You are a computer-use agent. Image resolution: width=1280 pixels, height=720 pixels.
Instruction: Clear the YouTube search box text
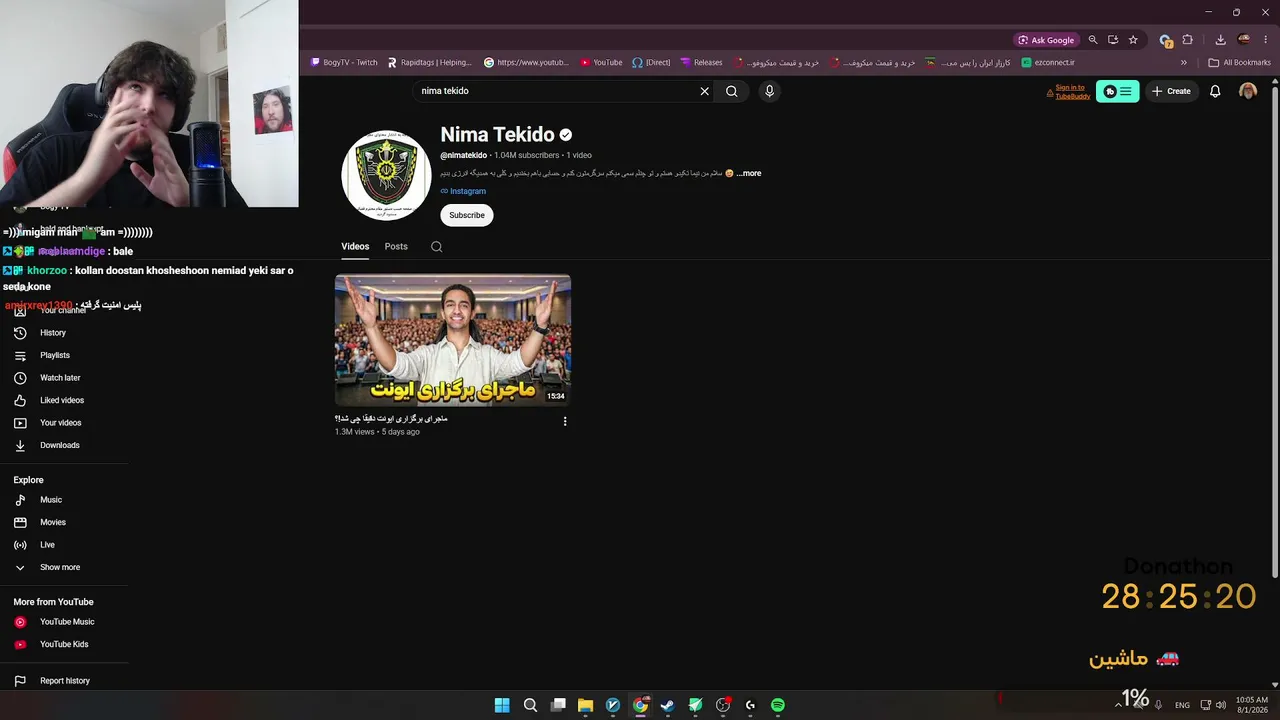click(704, 91)
